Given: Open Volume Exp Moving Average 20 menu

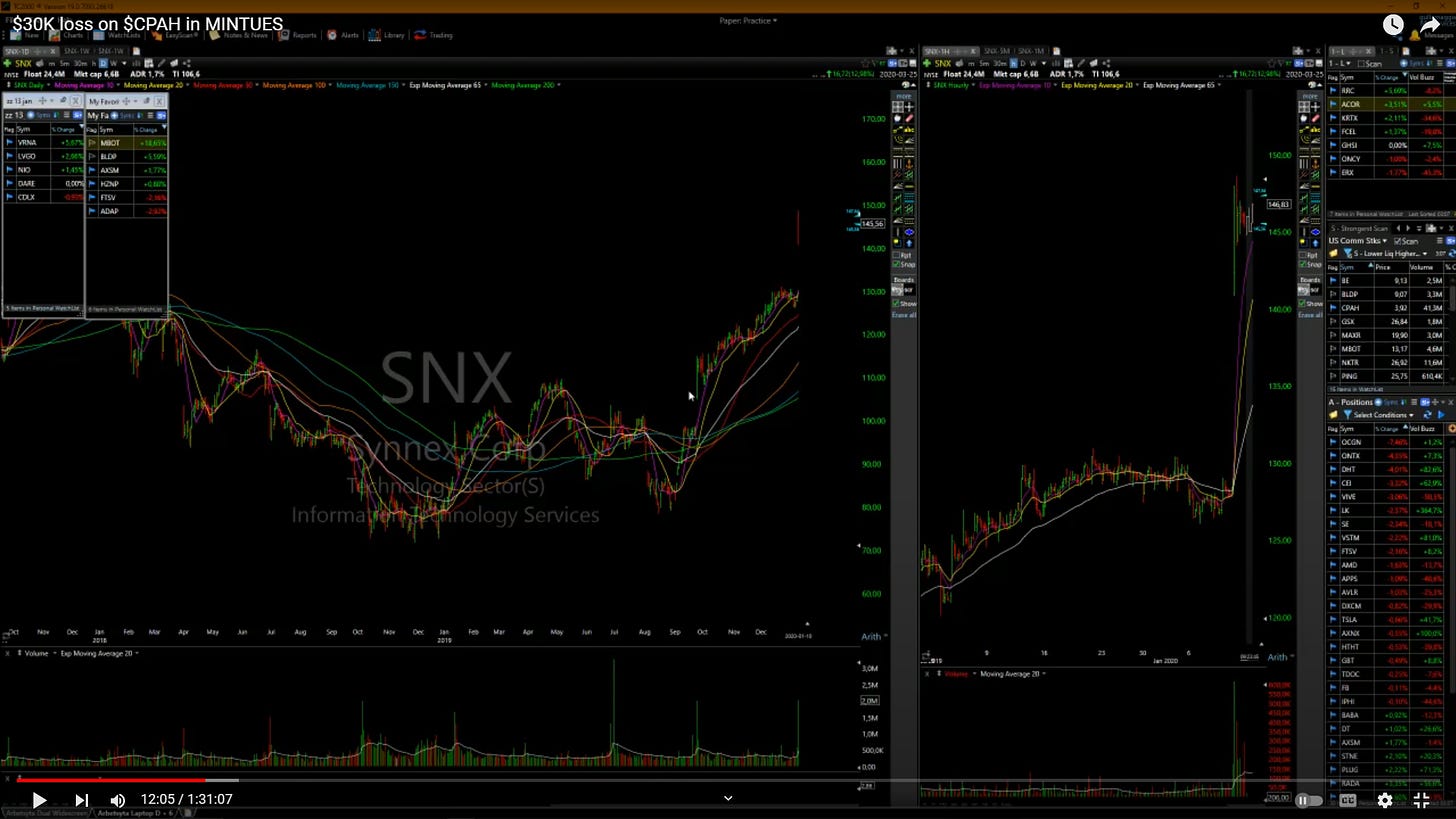Looking at the screenshot, I should point(99,653).
